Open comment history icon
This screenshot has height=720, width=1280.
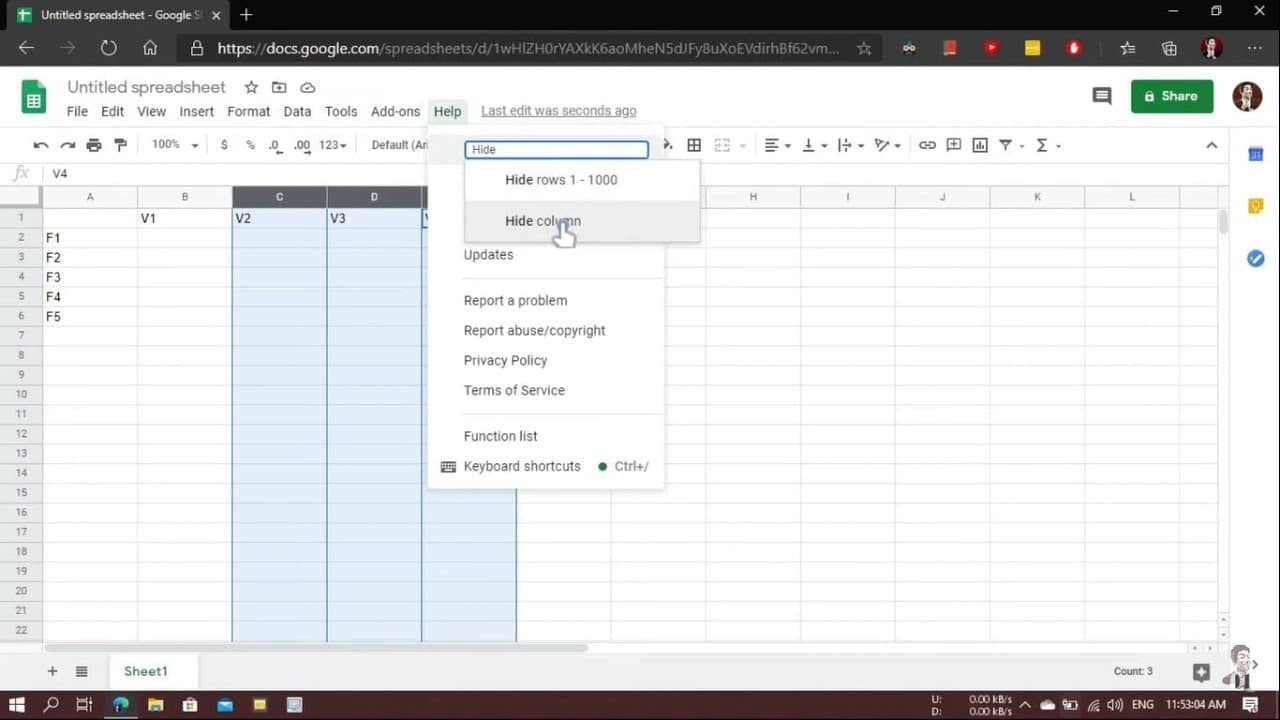(x=1102, y=96)
